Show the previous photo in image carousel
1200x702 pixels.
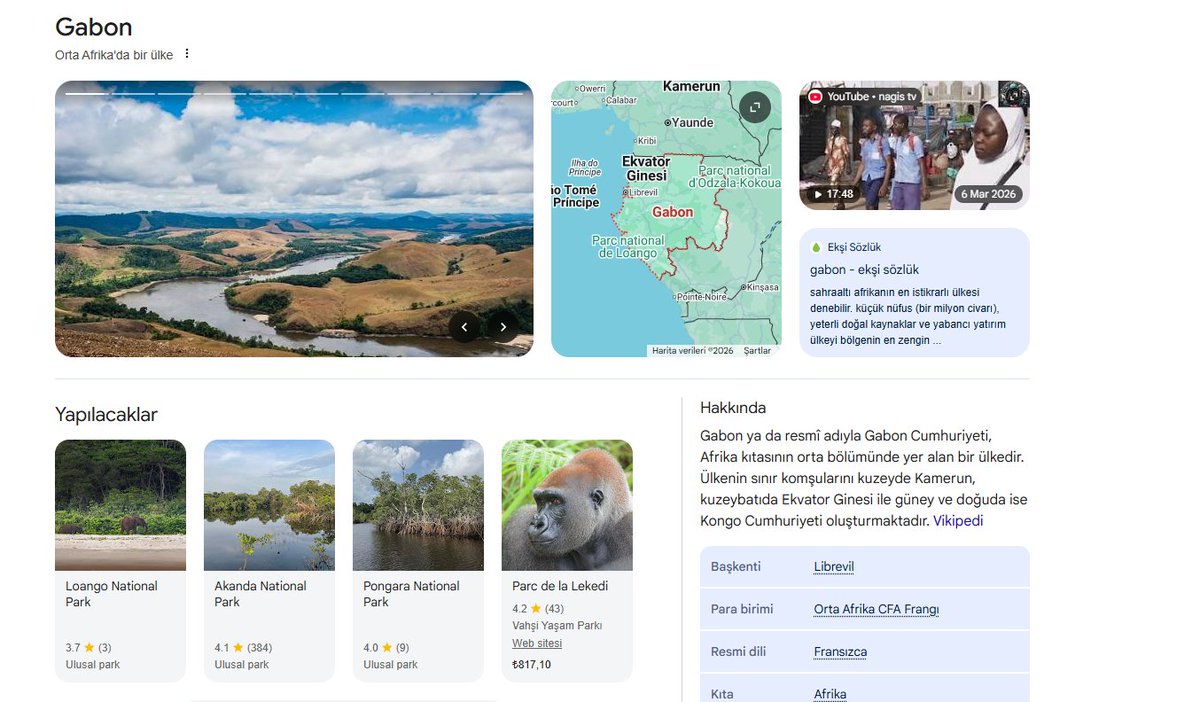[x=464, y=327]
